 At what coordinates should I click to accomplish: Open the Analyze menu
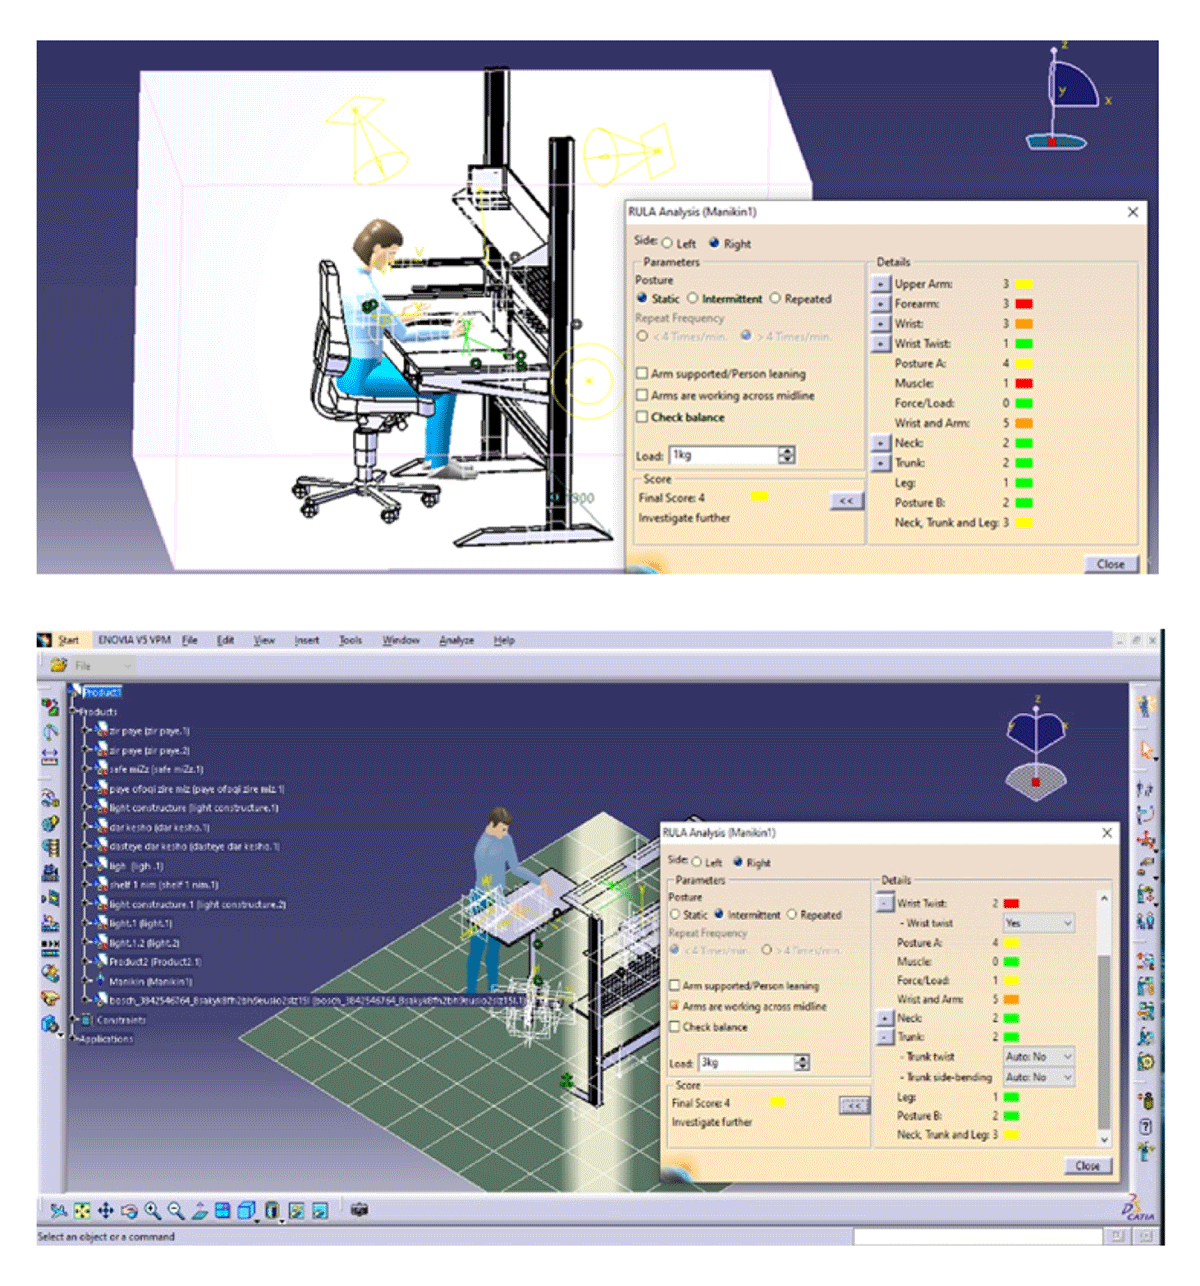[456, 640]
